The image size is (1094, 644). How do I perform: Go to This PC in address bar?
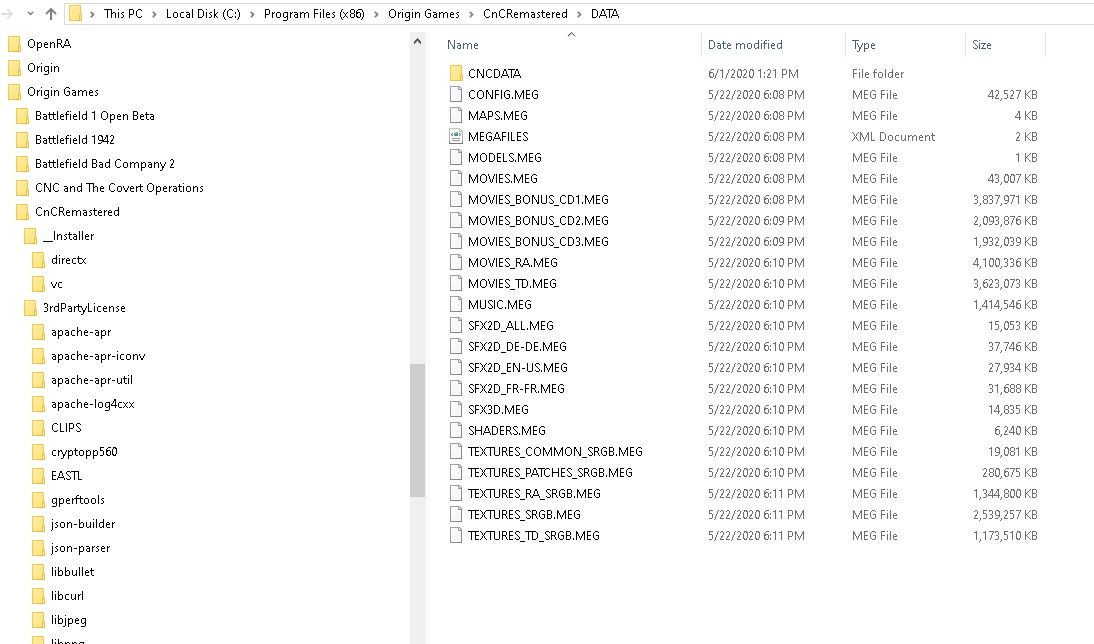point(123,14)
